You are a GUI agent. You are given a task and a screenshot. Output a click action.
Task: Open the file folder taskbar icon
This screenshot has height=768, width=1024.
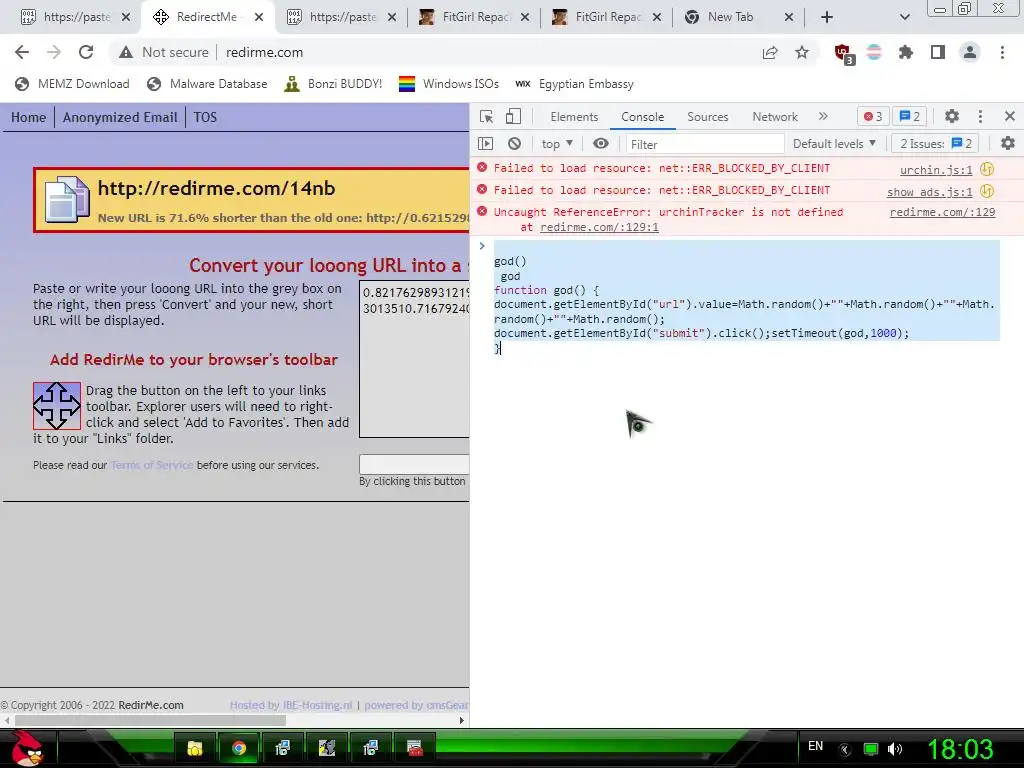click(x=195, y=748)
